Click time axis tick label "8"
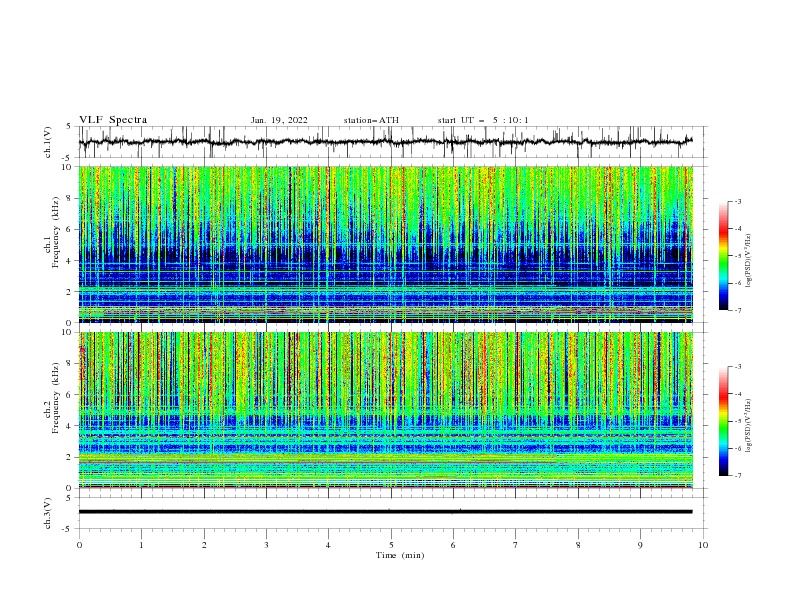The width and height of the screenshot is (792, 612). 578,545
